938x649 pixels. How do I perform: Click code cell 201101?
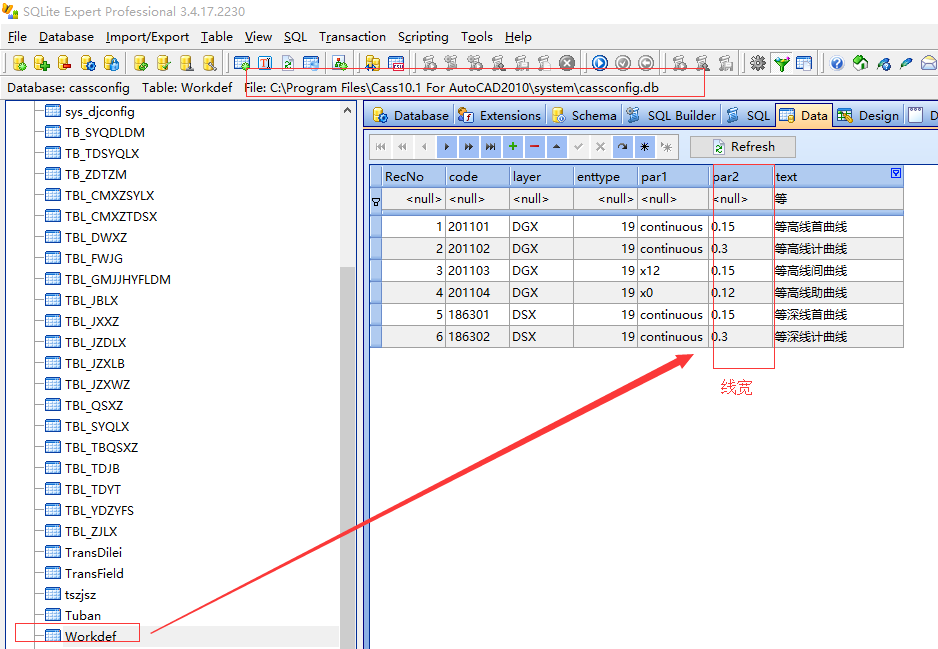(477, 227)
